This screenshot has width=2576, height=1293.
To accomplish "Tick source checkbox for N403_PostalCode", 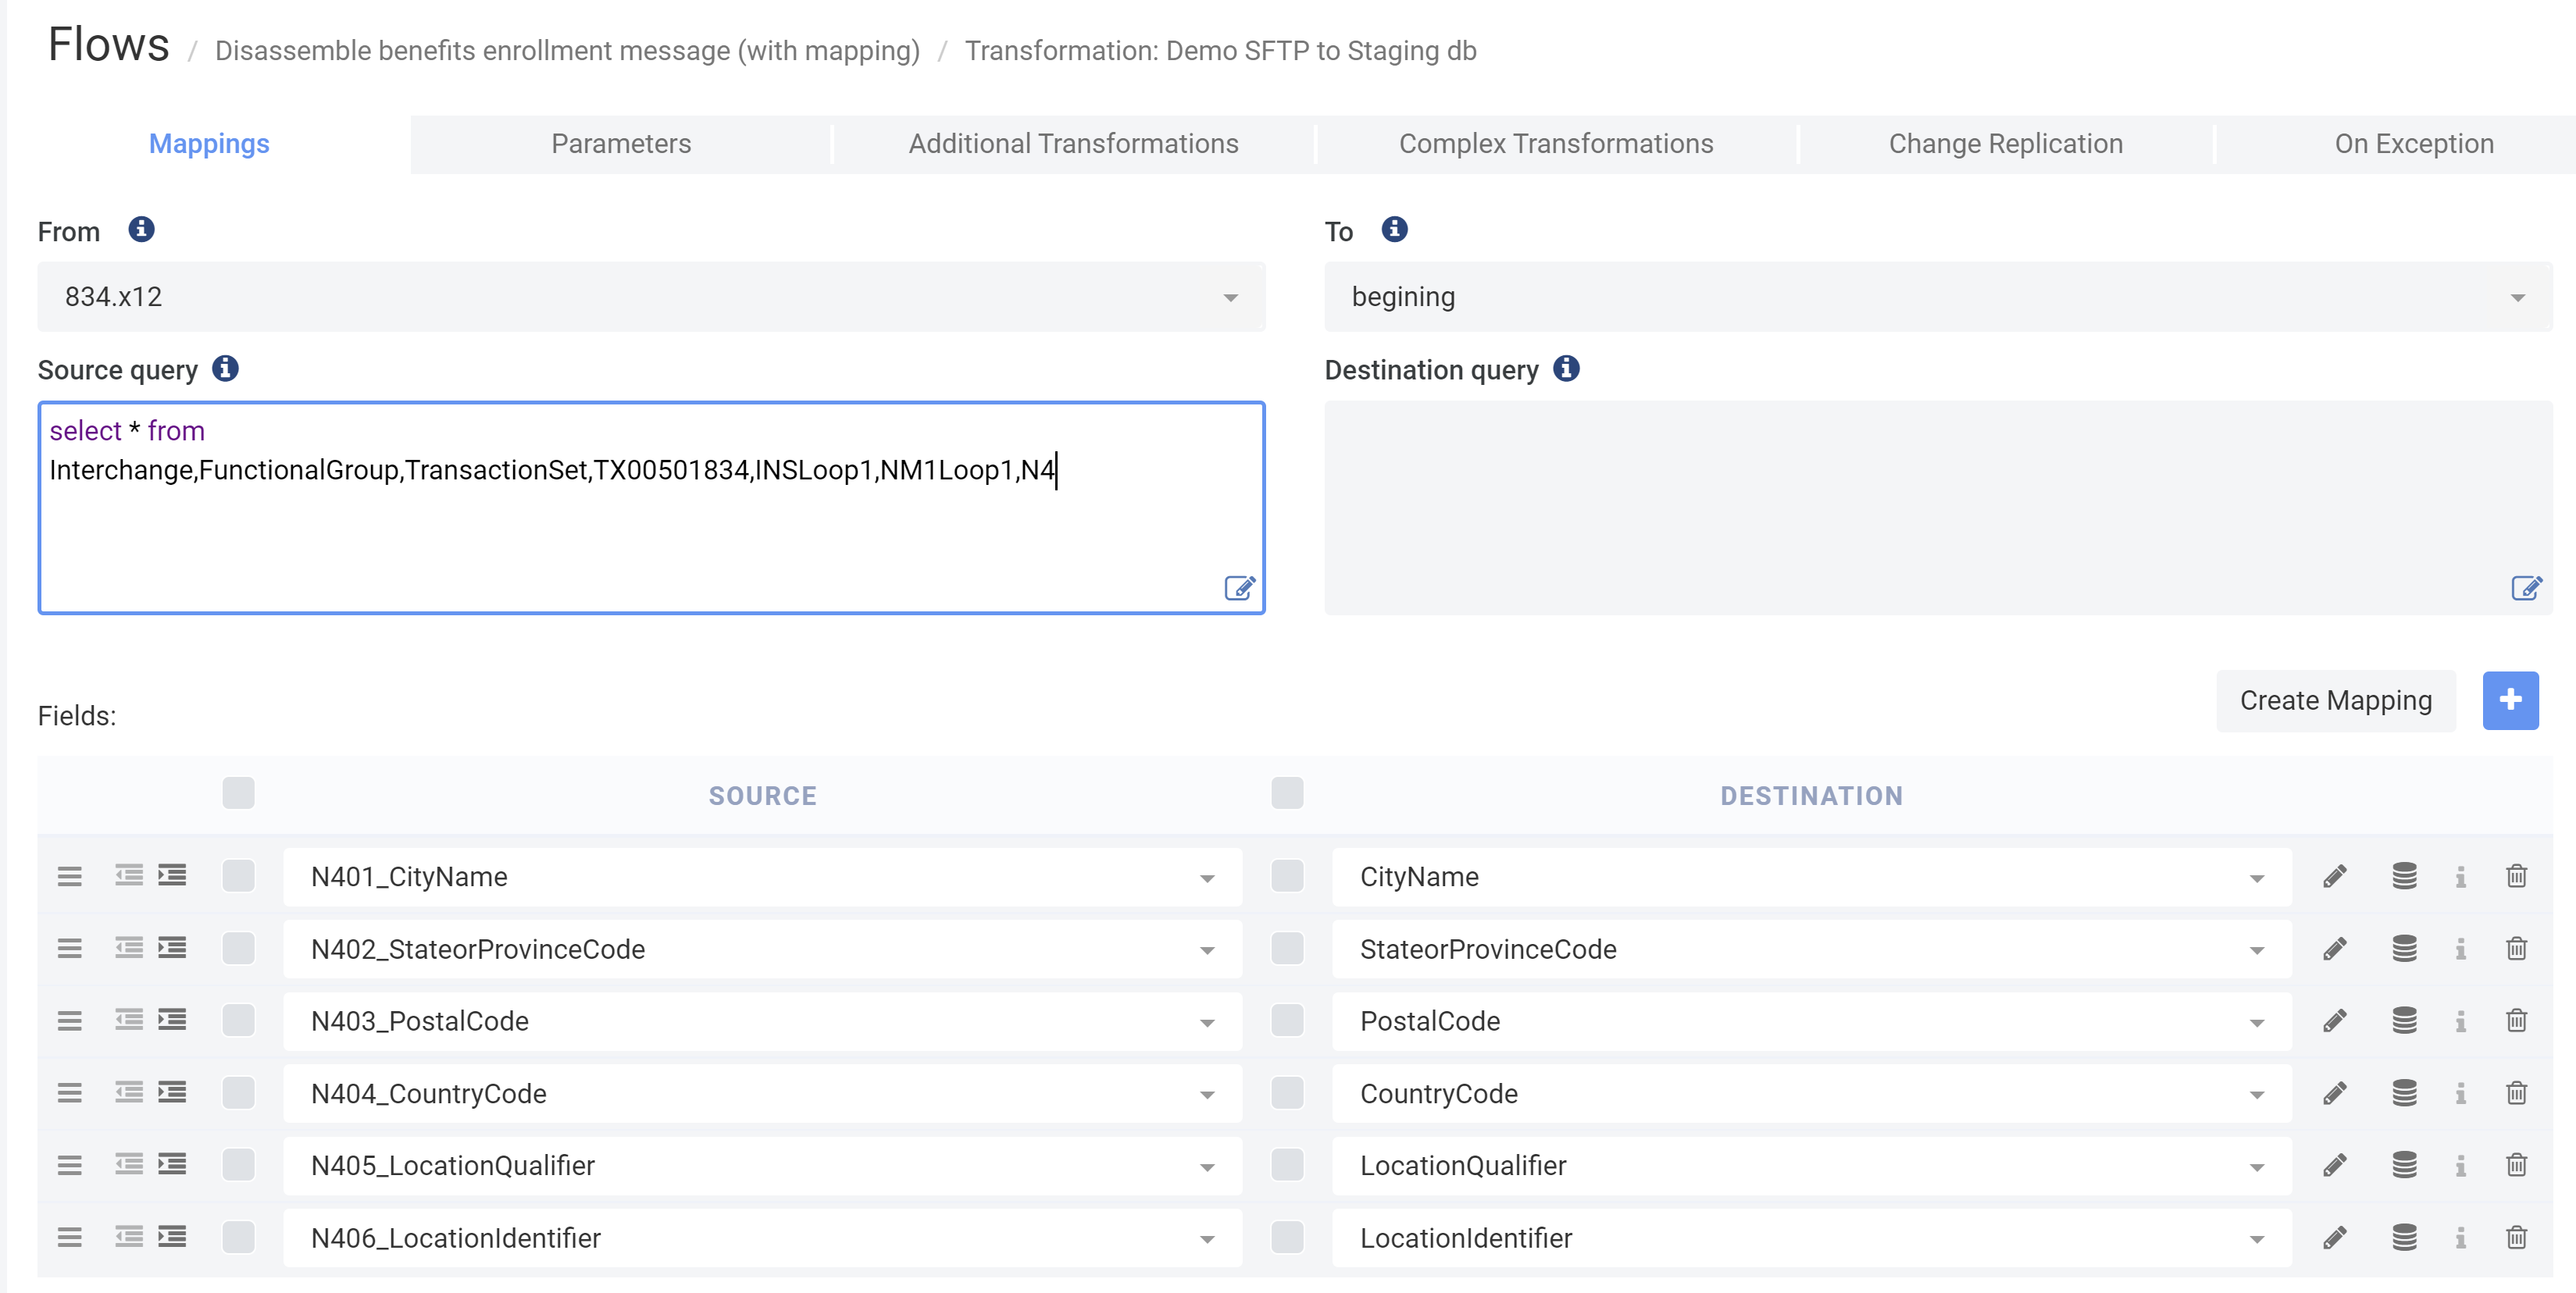I will [238, 1021].
